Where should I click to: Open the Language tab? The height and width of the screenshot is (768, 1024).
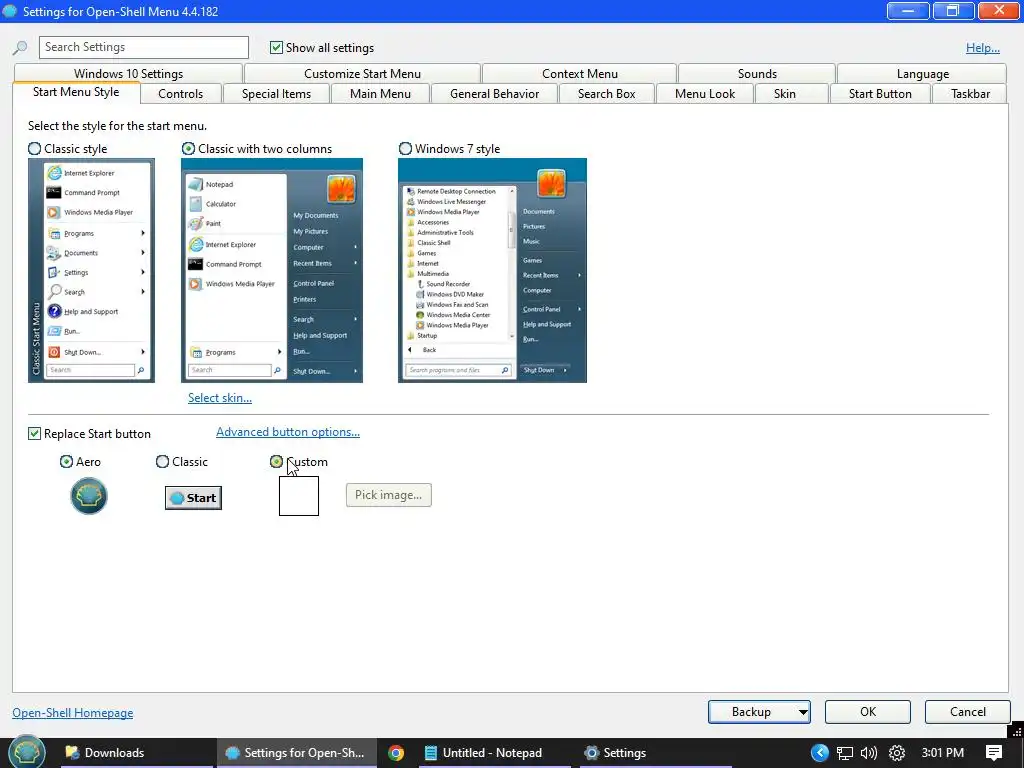coord(922,74)
